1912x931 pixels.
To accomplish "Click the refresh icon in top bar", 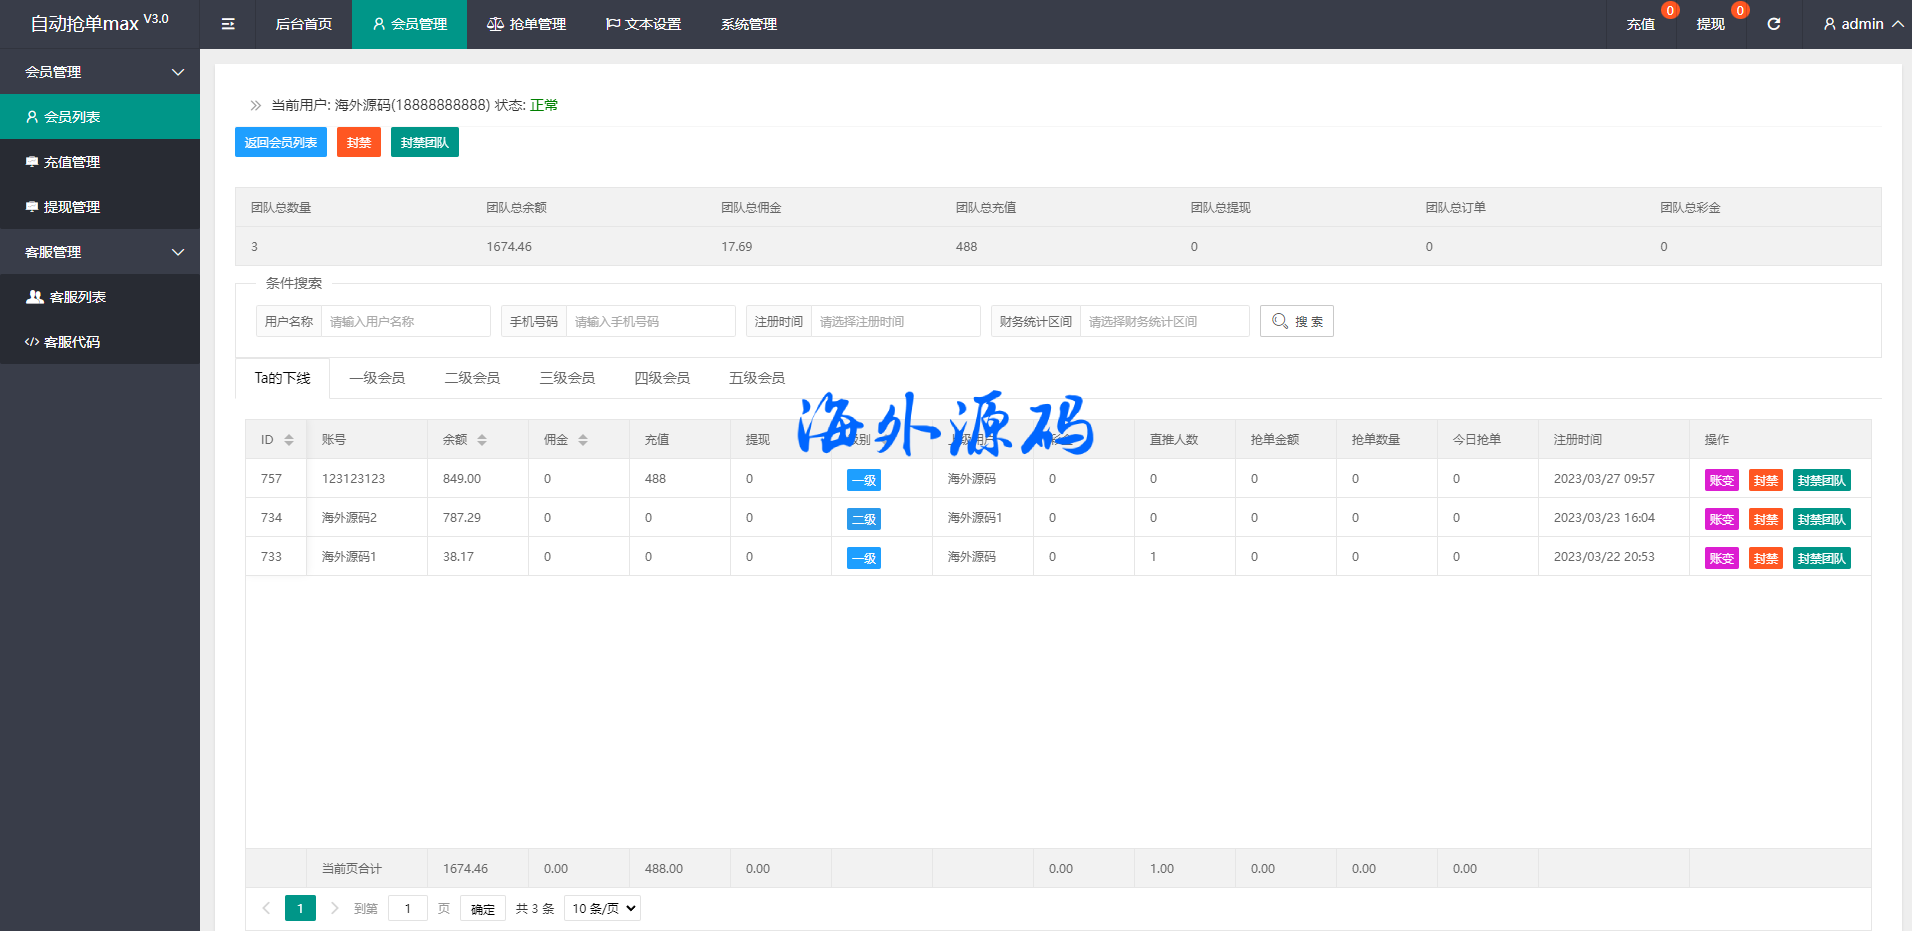I will click(x=1773, y=24).
